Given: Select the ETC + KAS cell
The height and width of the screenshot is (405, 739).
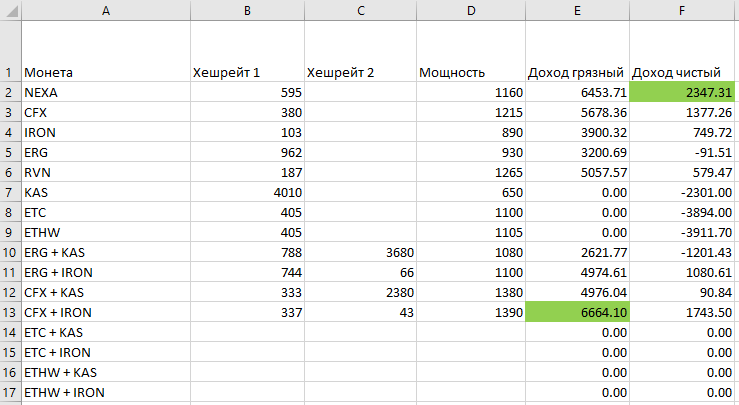Looking at the screenshot, I should [106, 332].
